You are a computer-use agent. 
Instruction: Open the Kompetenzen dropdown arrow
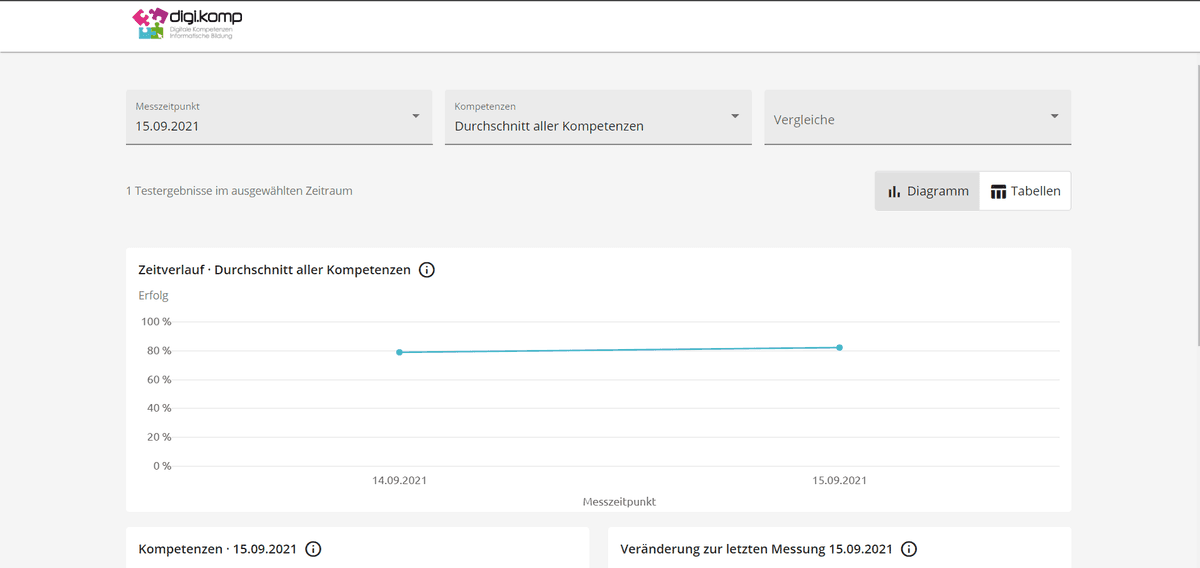coord(735,117)
